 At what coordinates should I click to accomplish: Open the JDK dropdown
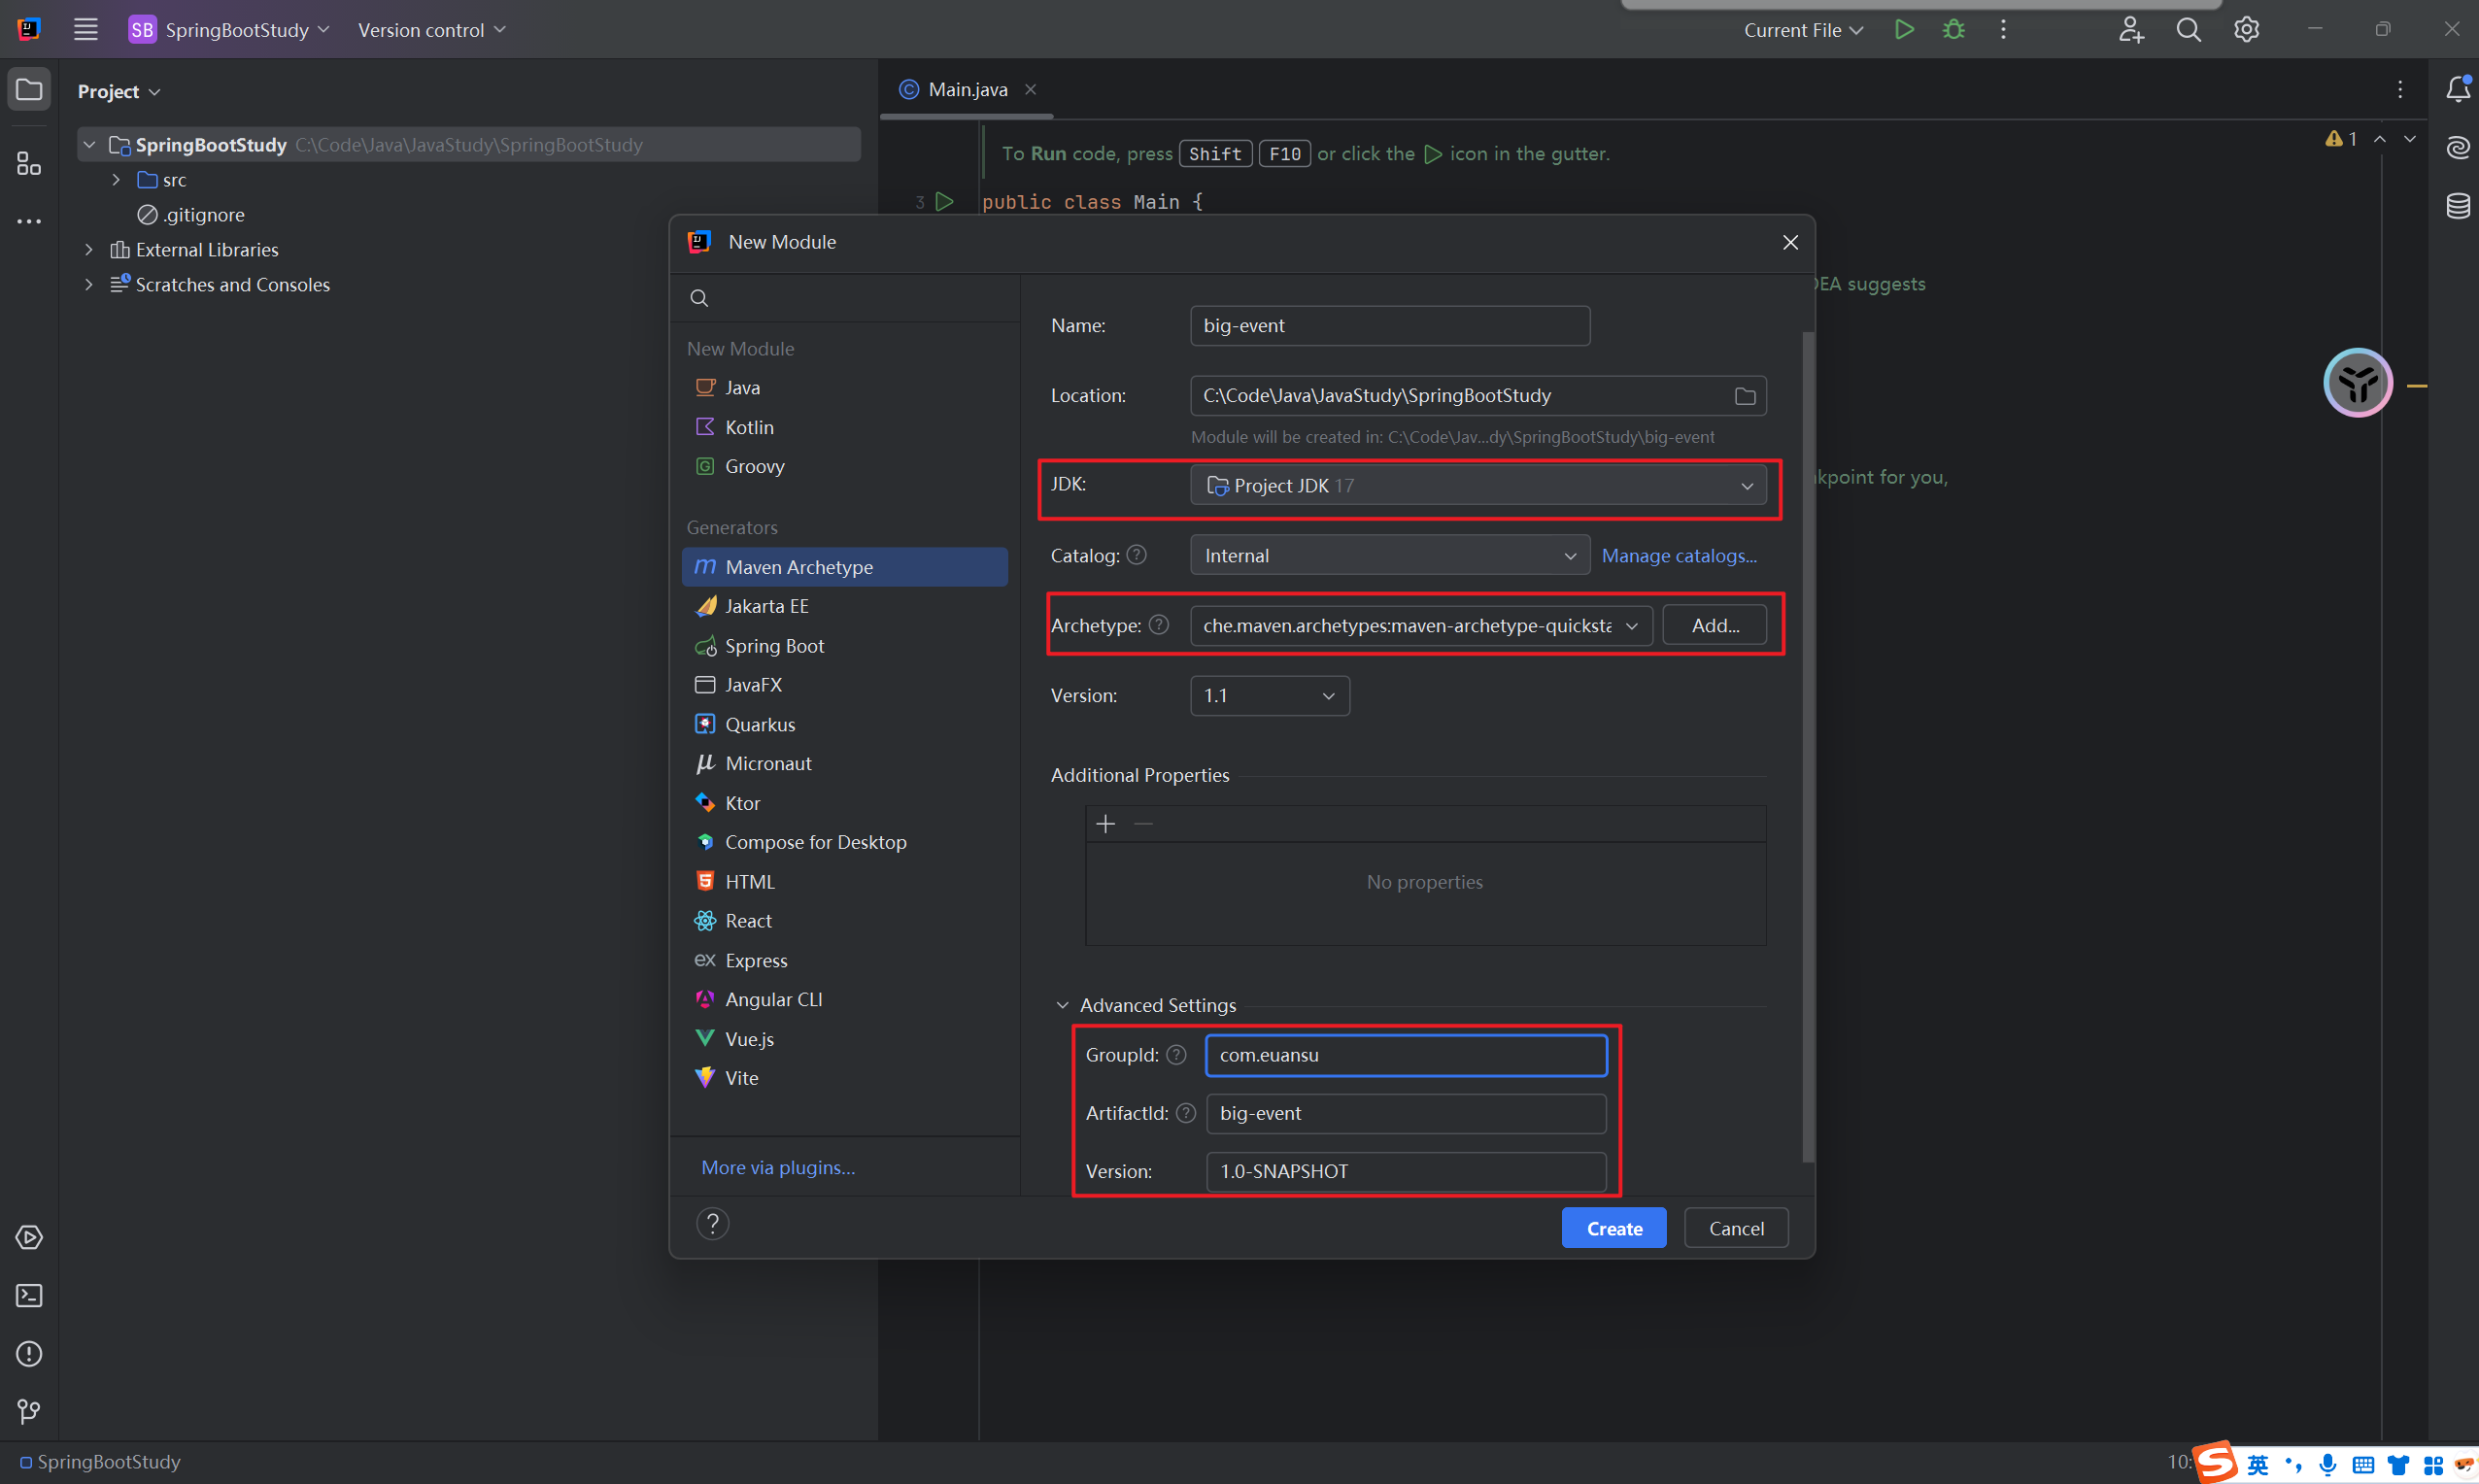[x=1477, y=485]
